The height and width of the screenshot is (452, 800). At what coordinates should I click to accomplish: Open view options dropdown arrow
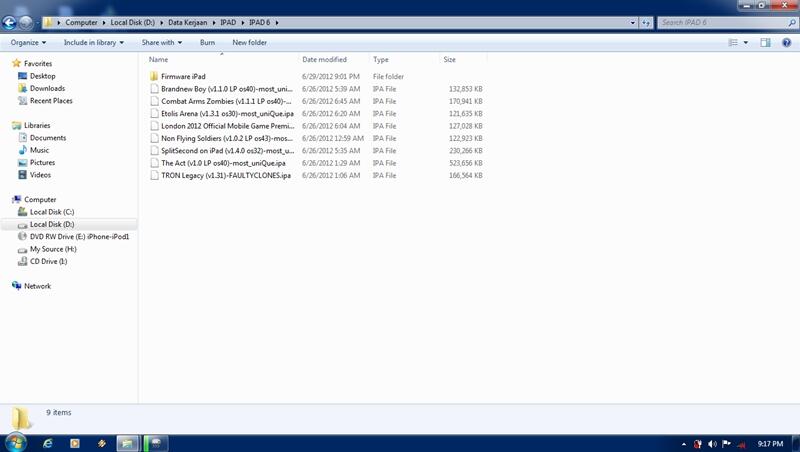(x=746, y=42)
